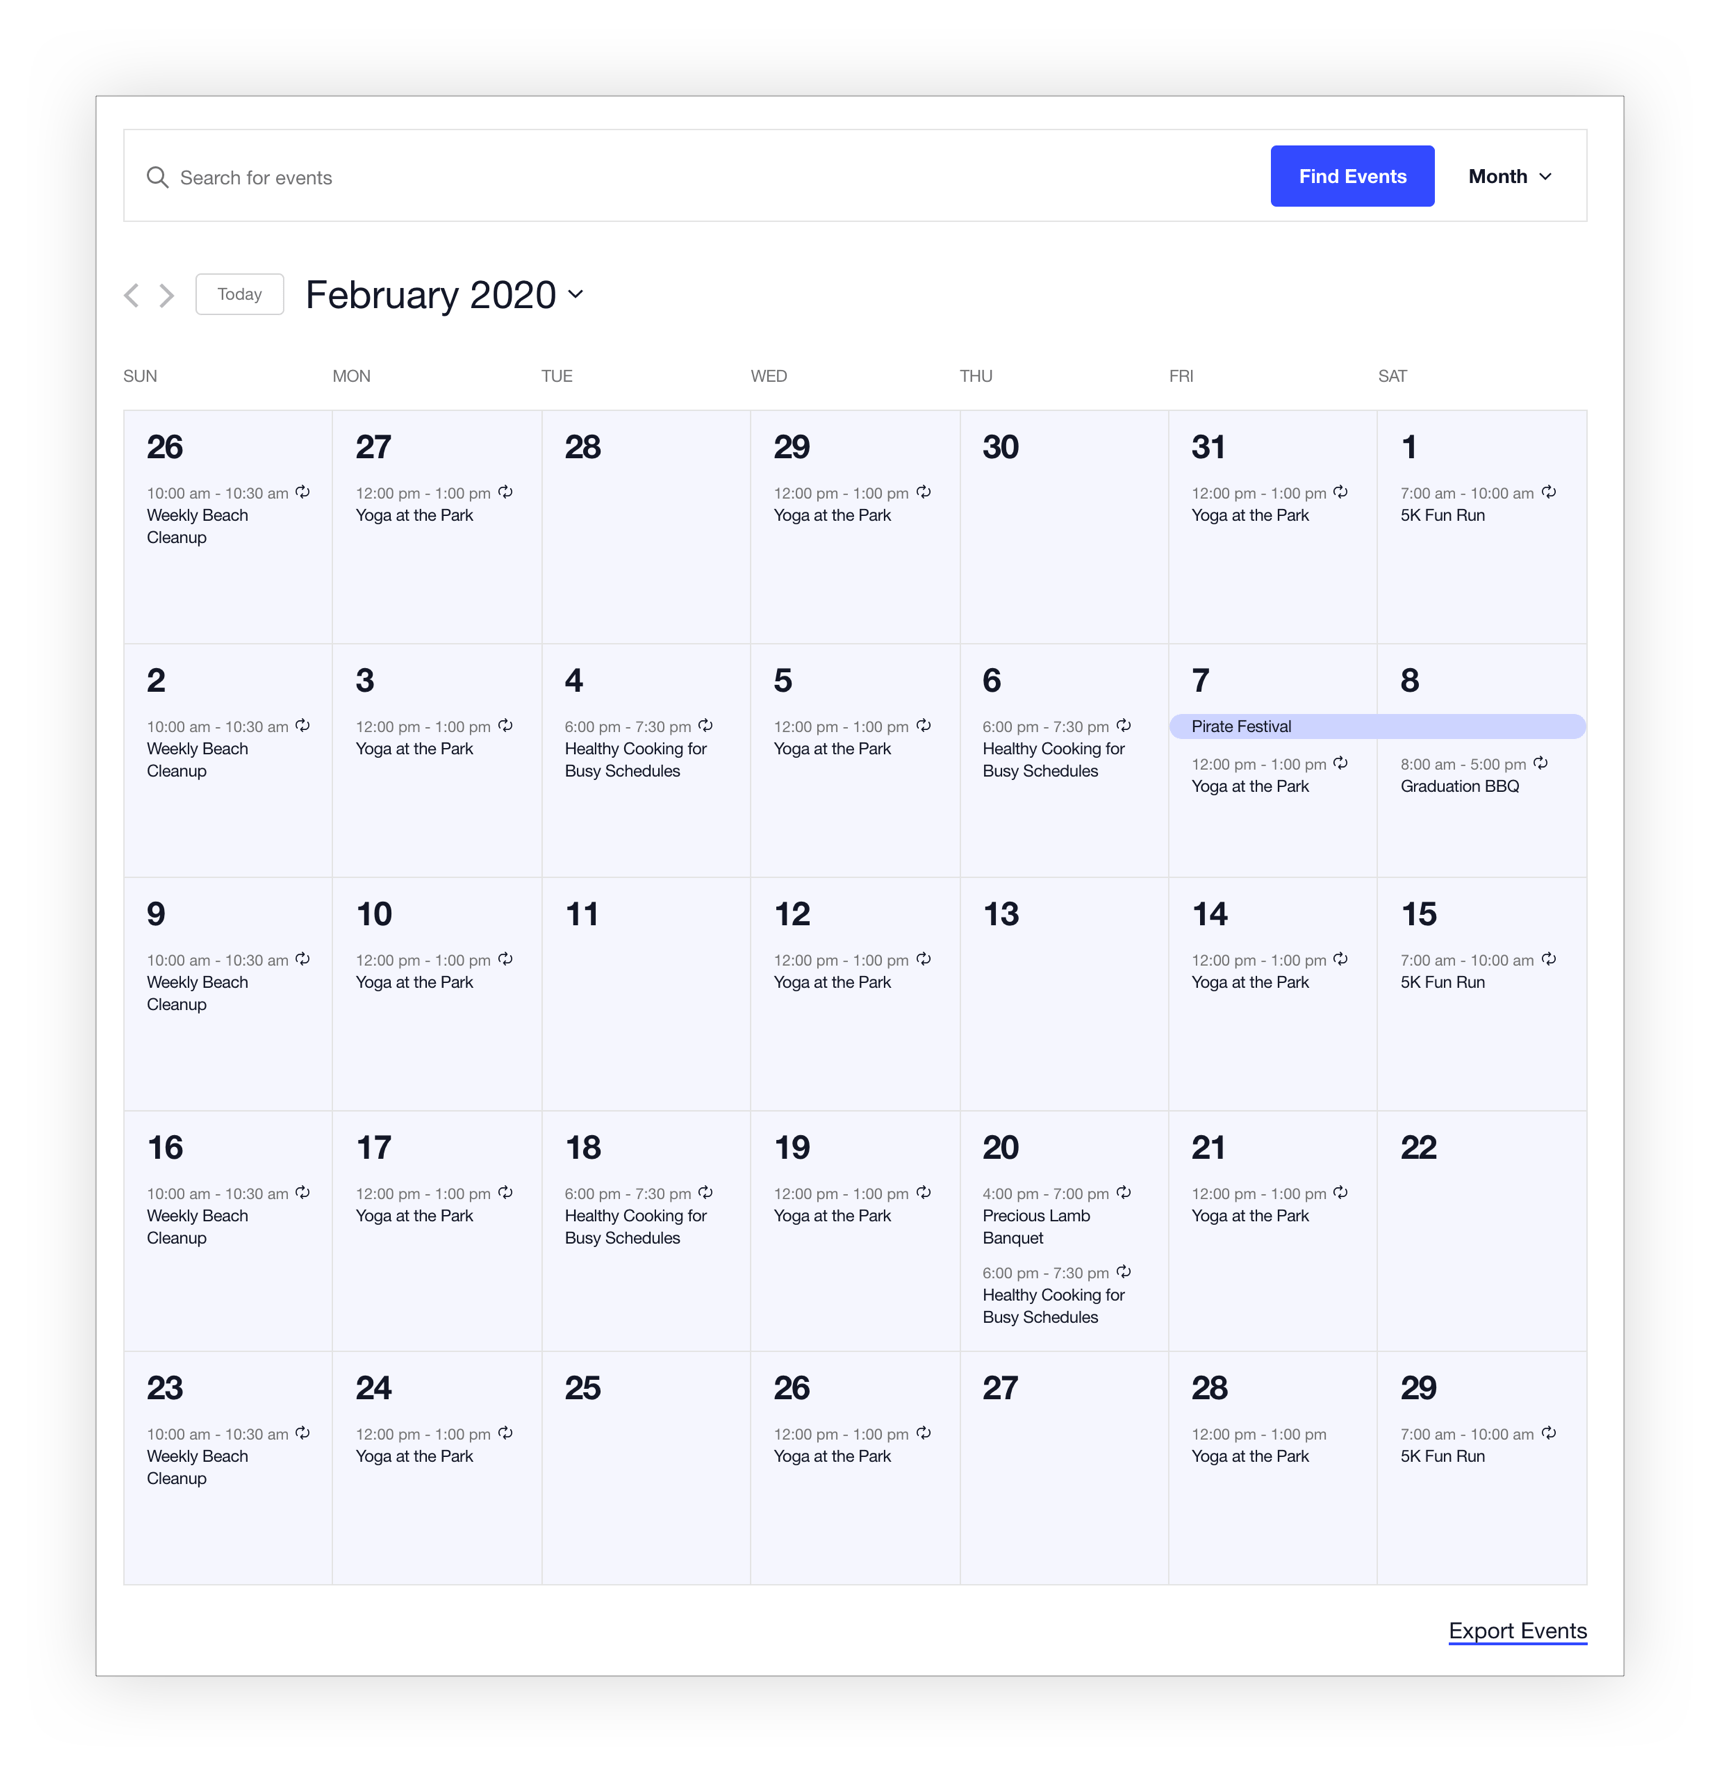Click recurring icon on February 29 5K Fun Run
1720x1771 pixels.
click(x=1549, y=1433)
